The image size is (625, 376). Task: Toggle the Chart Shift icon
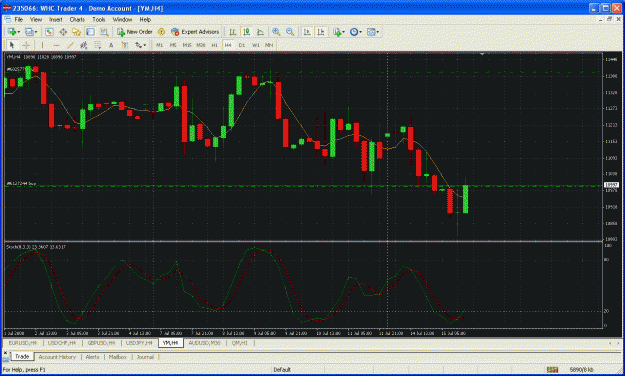point(320,32)
